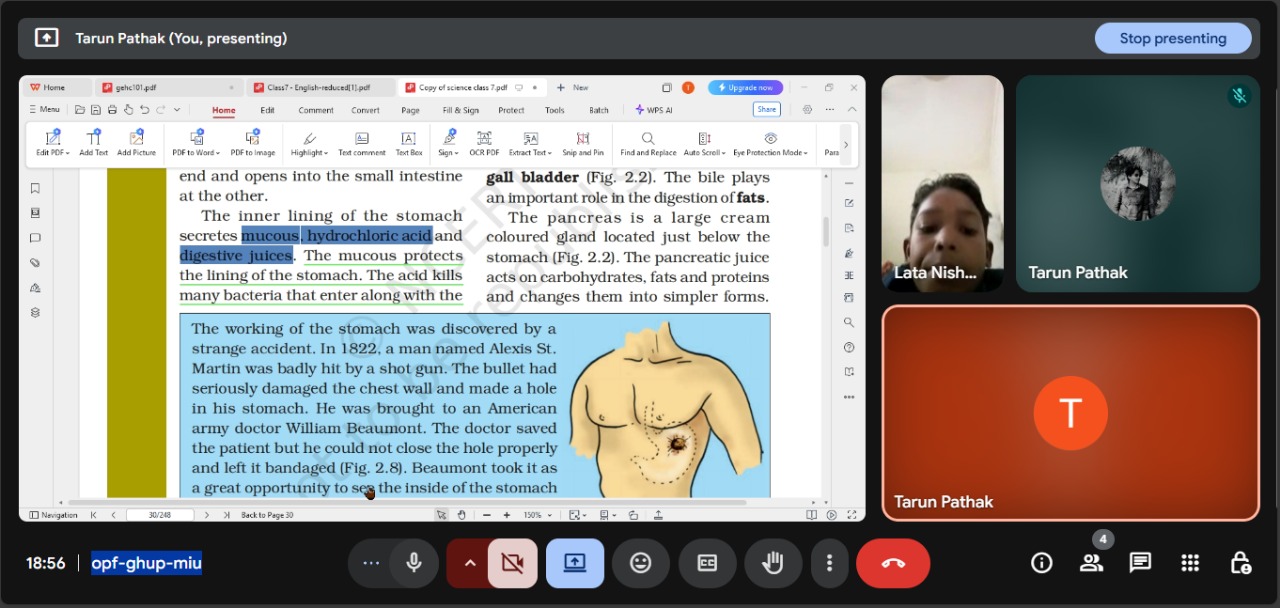
Task: Open host controls lock icon
Action: pyautogui.click(x=1240, y=563)
